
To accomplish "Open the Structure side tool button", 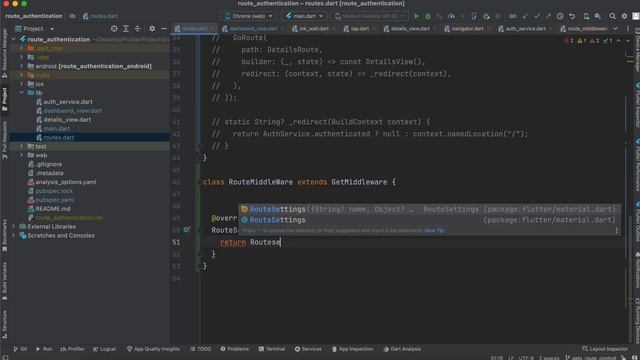I will 4,324.
